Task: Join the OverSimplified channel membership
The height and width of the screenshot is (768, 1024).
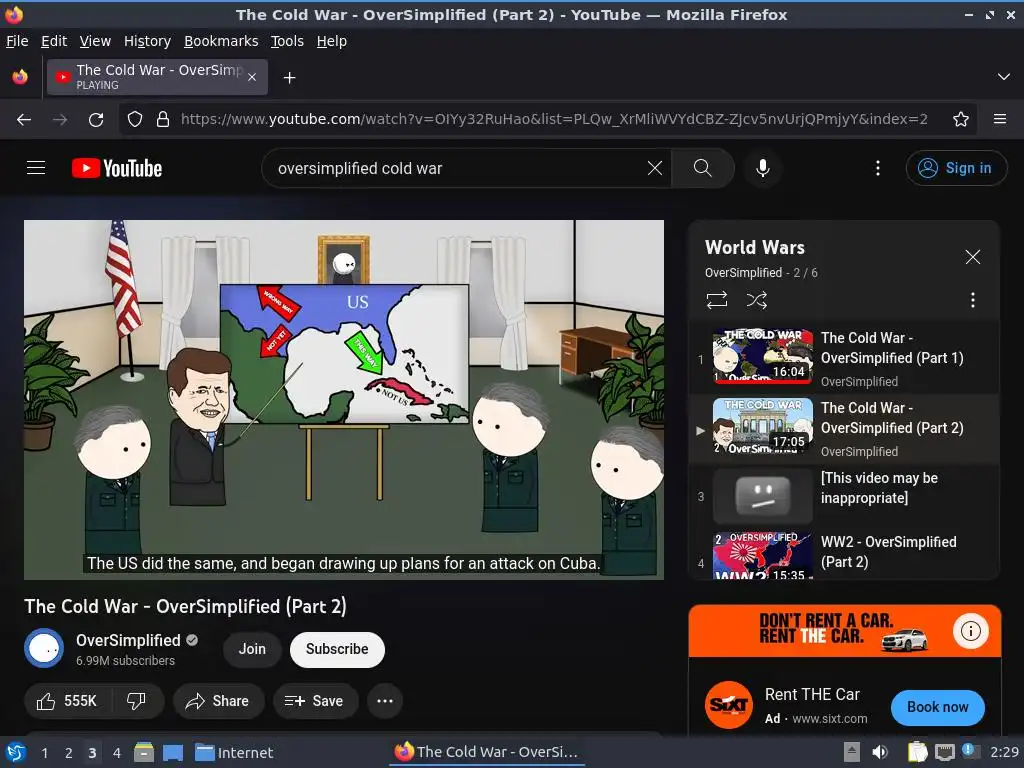Action: (252, 649)
